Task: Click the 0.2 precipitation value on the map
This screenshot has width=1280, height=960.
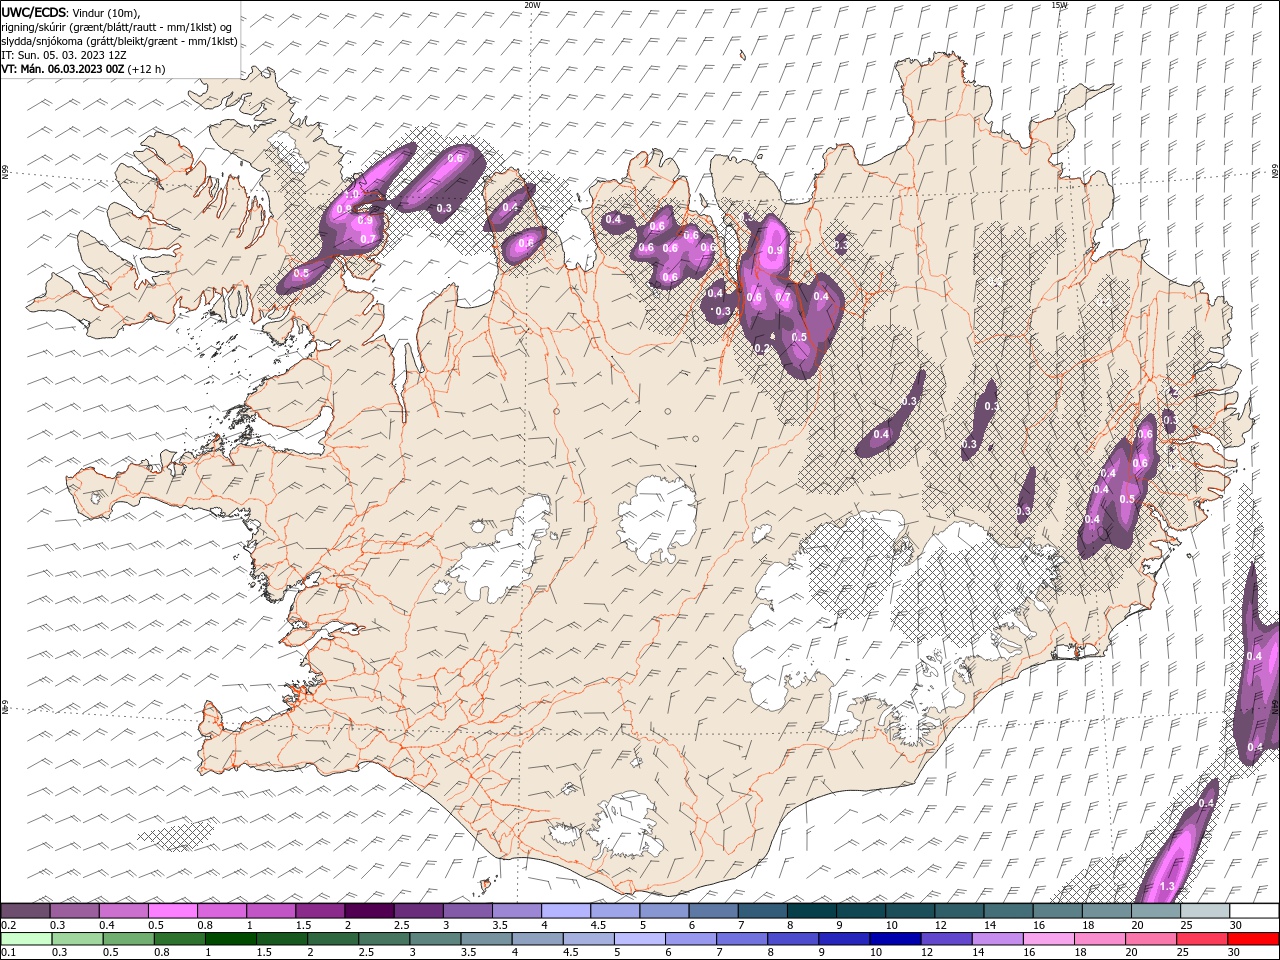Action: 761,348
